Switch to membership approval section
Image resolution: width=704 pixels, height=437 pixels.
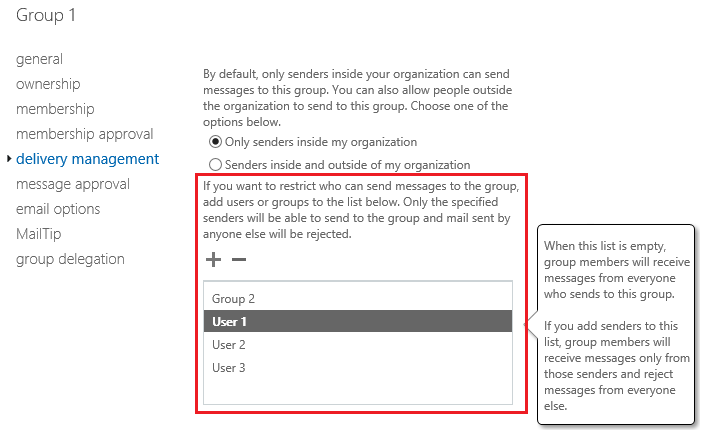[x=85, y=134]
